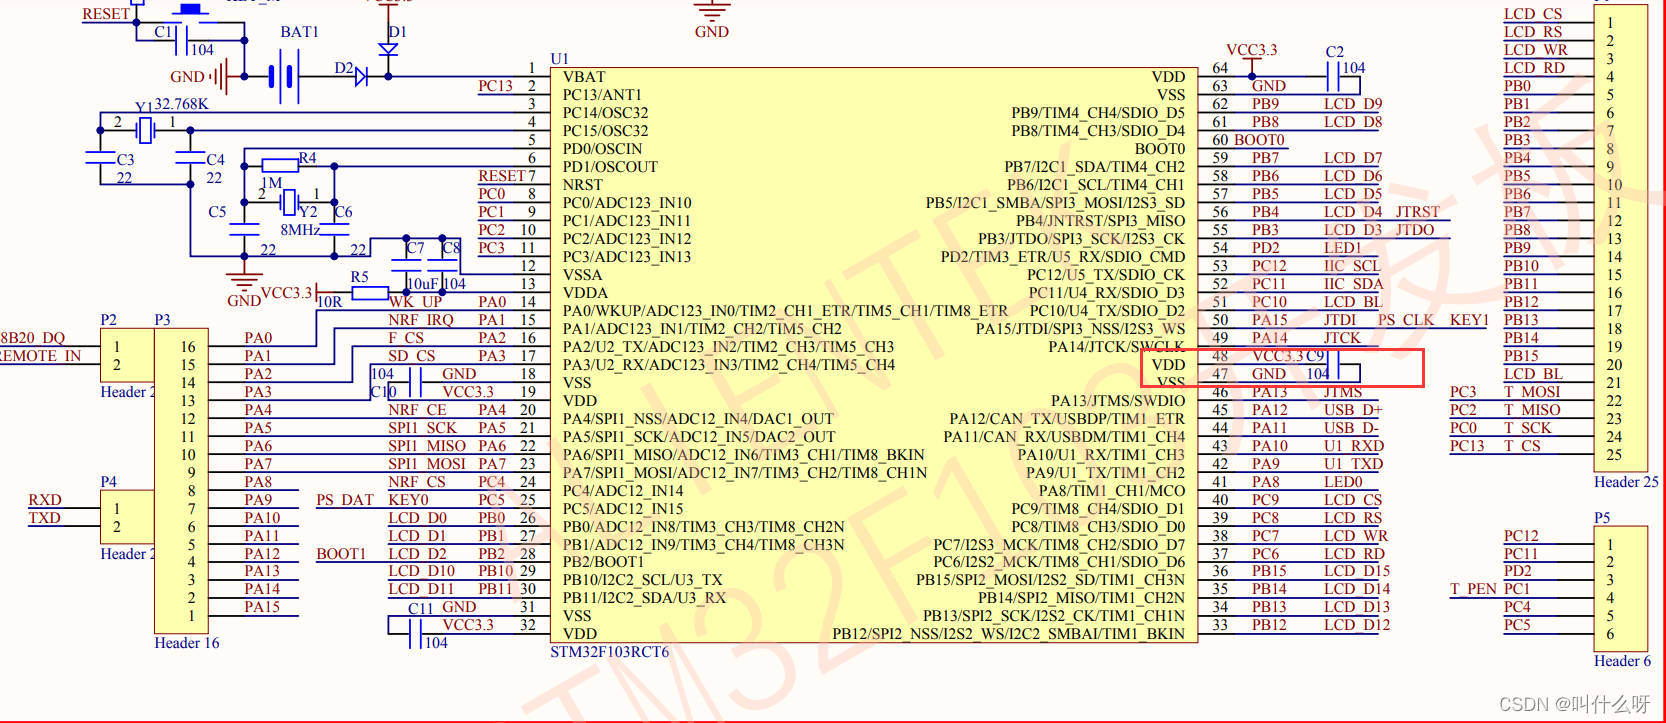Select the PS_CLK net label
The height and width of the screenshot is (723, 1666).
coord(1406,320)
